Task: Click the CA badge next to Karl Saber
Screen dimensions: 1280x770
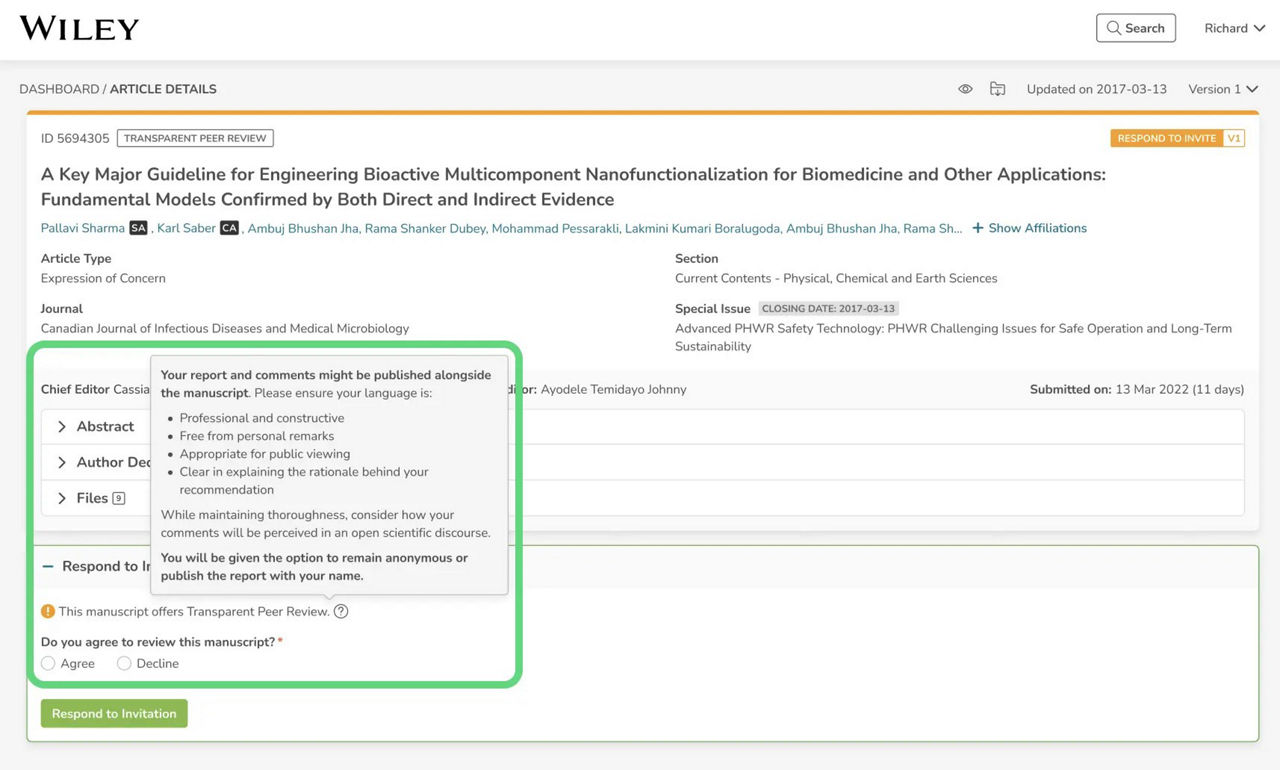Action: [229, 228]
